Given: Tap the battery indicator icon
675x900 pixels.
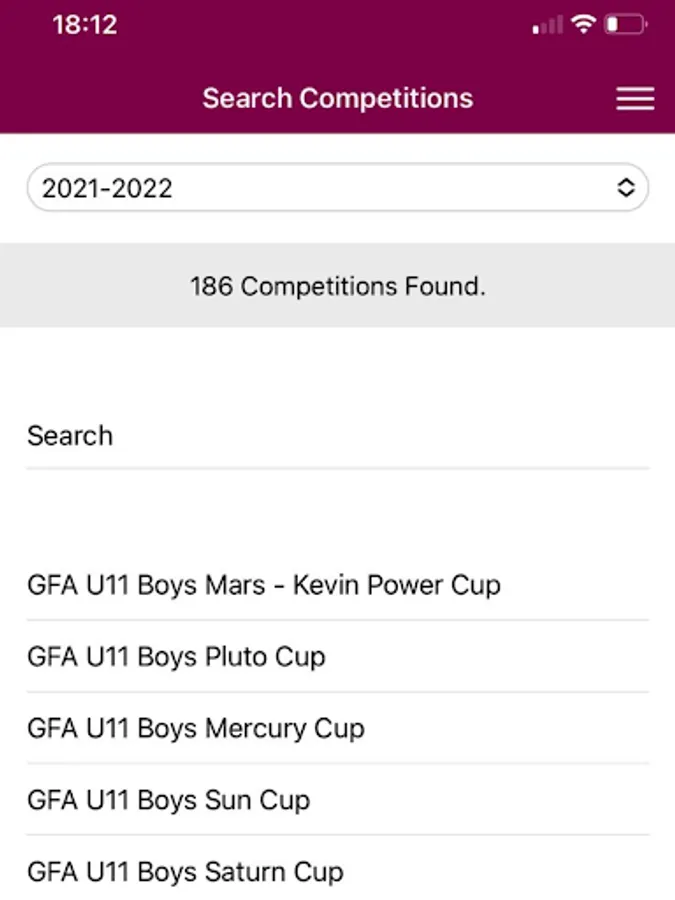Looking at the screenshot, I should pos(625,25).
